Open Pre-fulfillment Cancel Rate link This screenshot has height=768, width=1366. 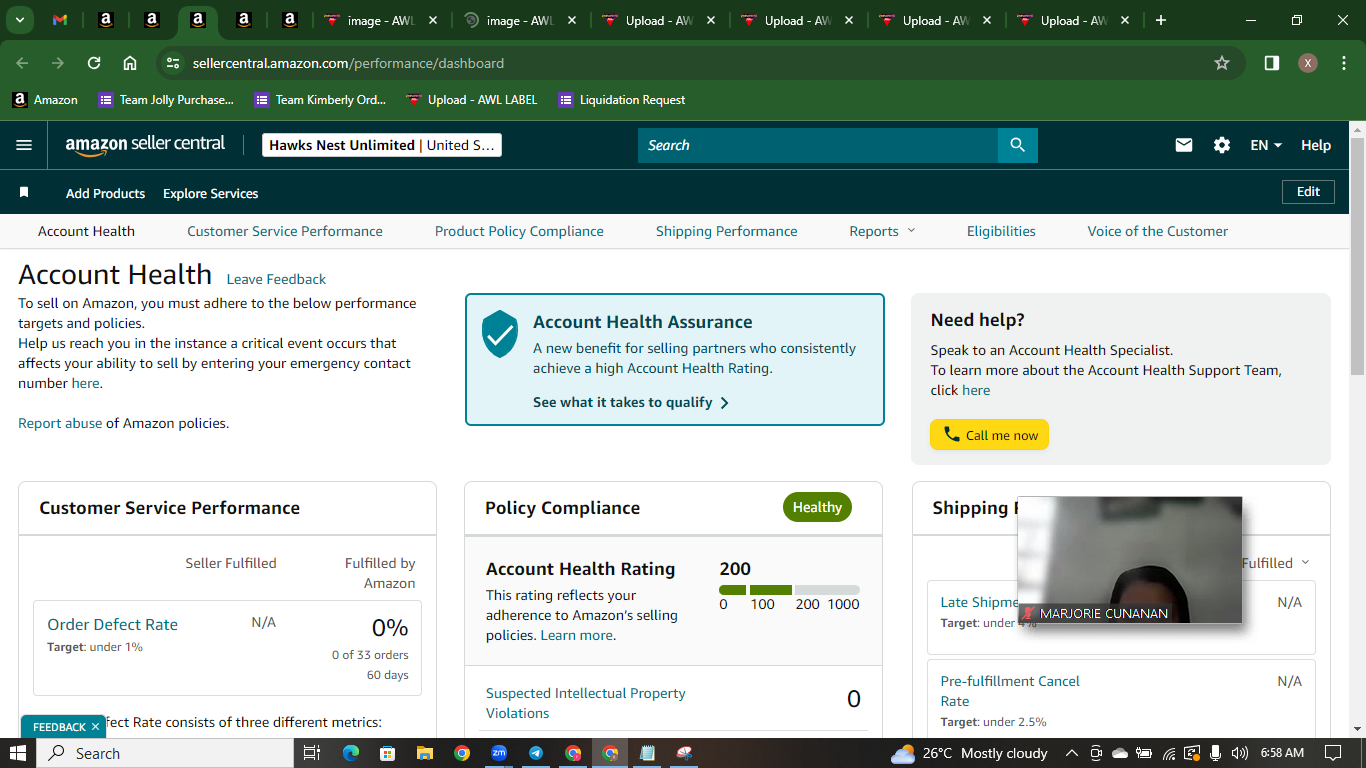pos(1010,691)
